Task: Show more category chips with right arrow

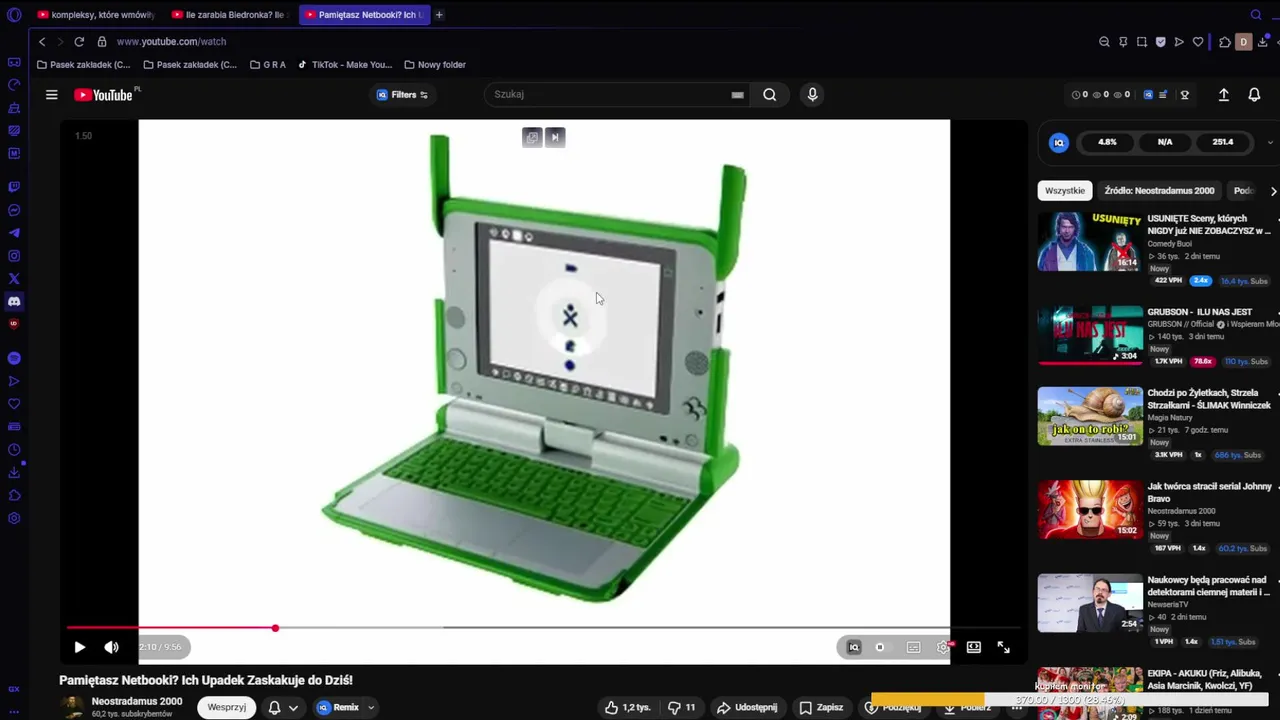Action: click(x=1273, y=191)
